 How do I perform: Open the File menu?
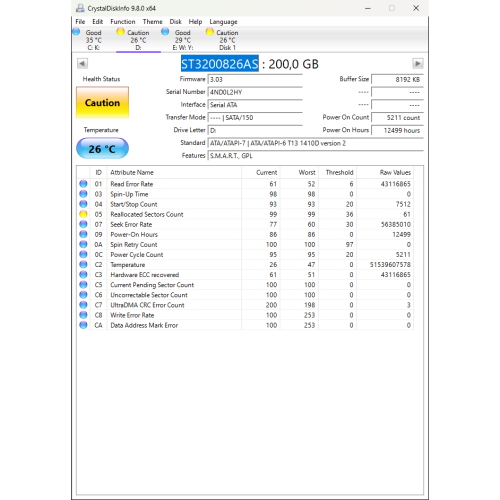(80, 22)
